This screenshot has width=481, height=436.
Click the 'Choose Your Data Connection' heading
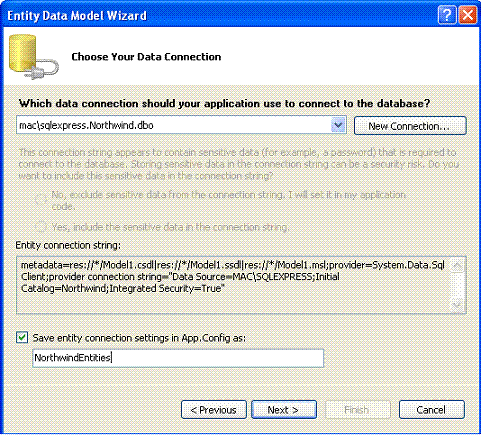pos(146,57)
